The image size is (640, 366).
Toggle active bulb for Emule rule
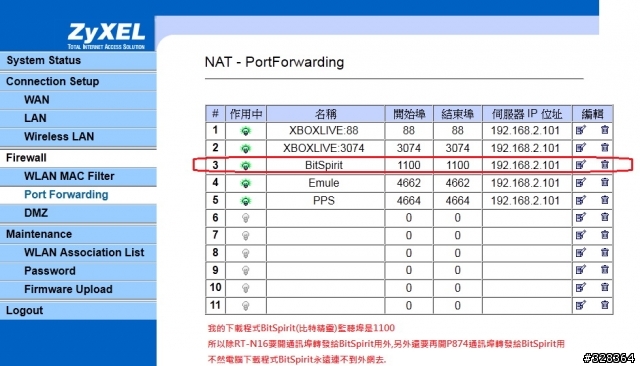pyautogui.click(x=246, y=183)
